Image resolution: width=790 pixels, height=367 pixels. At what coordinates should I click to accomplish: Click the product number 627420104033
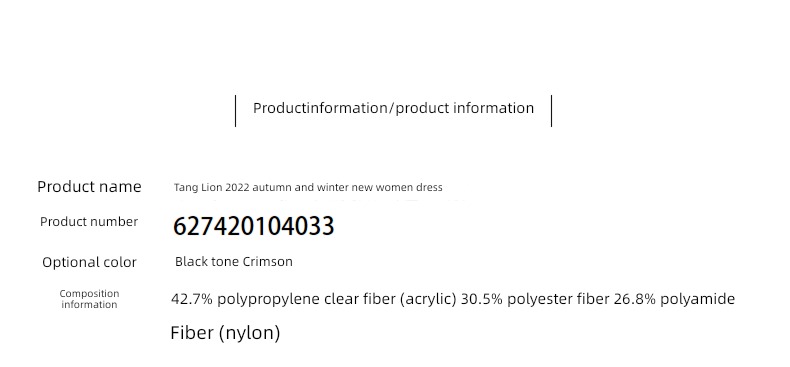[253, 226]
